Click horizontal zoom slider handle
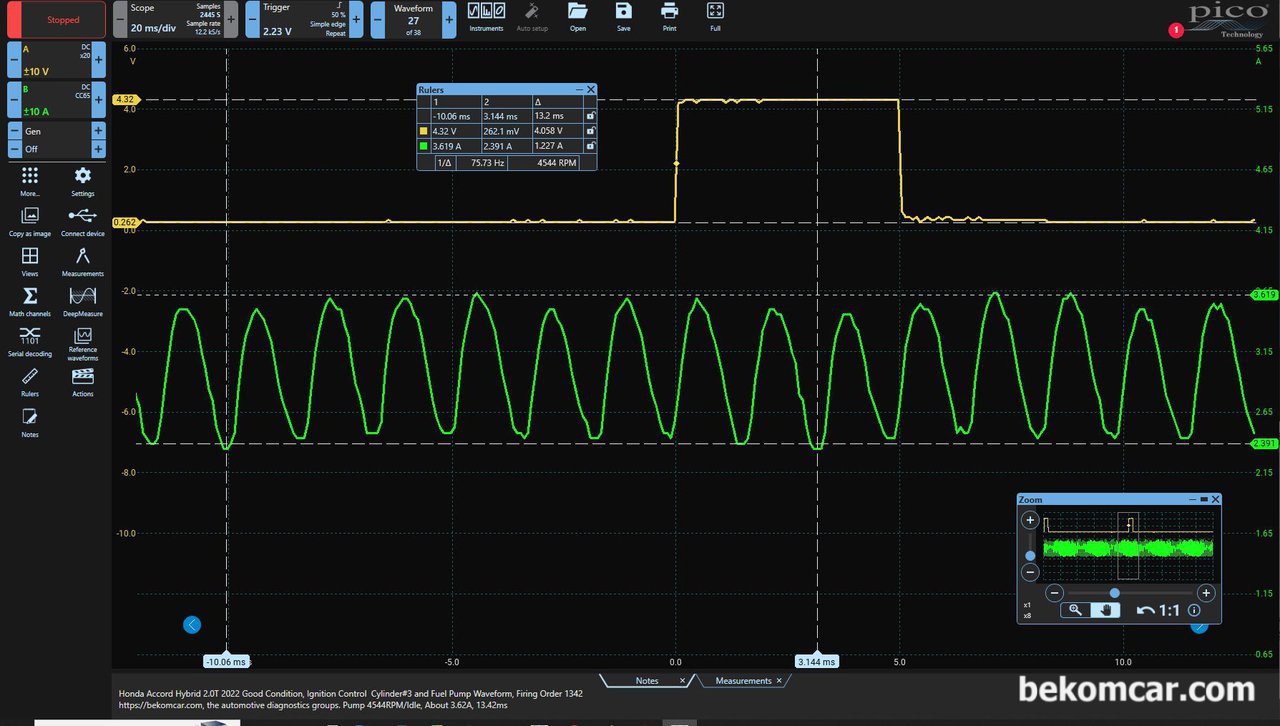Image resolution: width=1280 pixels, height=726 pixels. click(x=1114, y=593)
